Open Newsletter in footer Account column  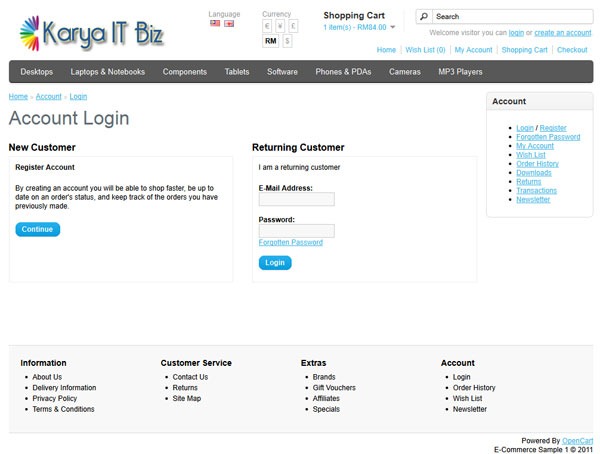[470, 409]
